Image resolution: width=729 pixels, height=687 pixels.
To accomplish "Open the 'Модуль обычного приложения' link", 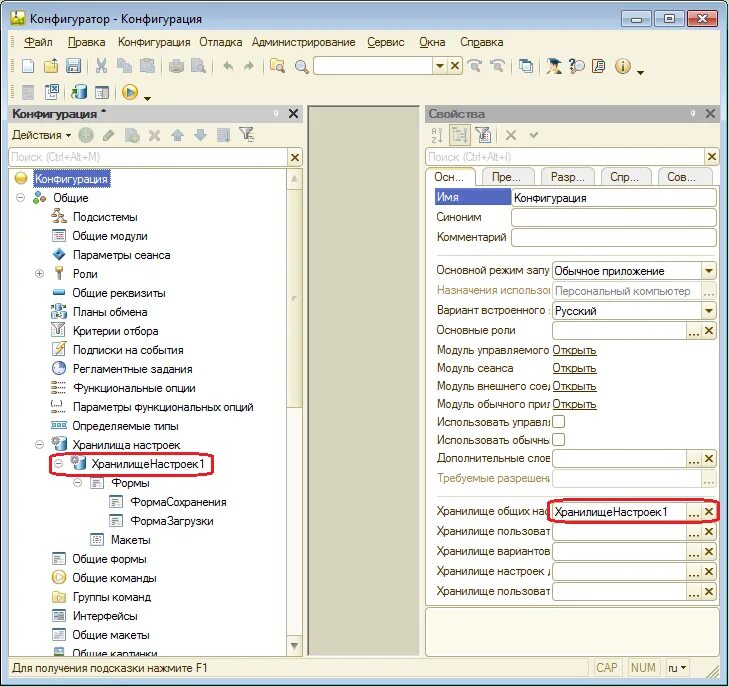I will 574,404.
